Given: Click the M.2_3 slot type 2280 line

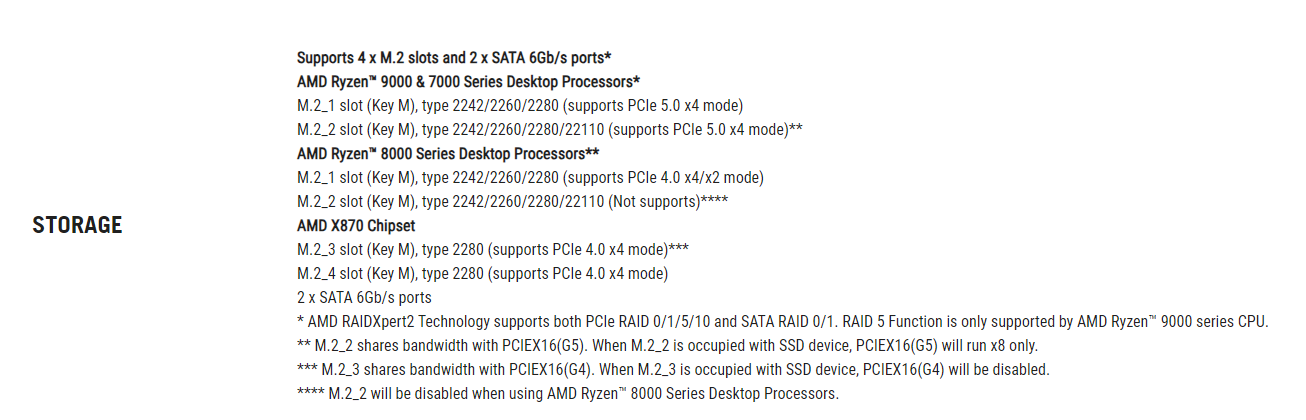Looking at the screenshot, I should tap(493, 249).
